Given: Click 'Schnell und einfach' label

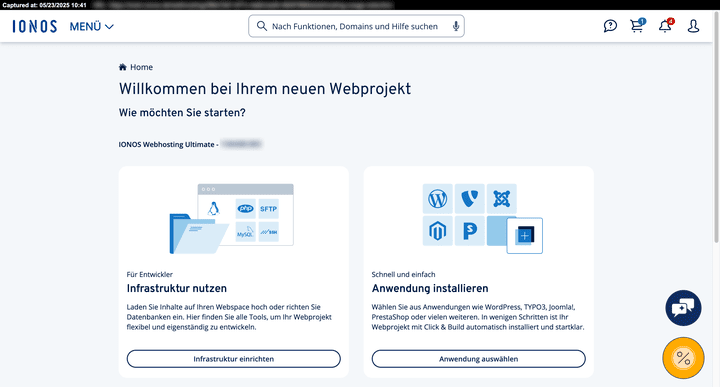Looking at the screenshot, I should [x=403, y=275].
